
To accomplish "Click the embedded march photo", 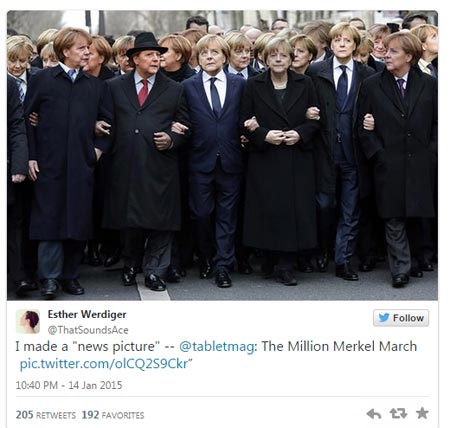I will click(222, 155).
